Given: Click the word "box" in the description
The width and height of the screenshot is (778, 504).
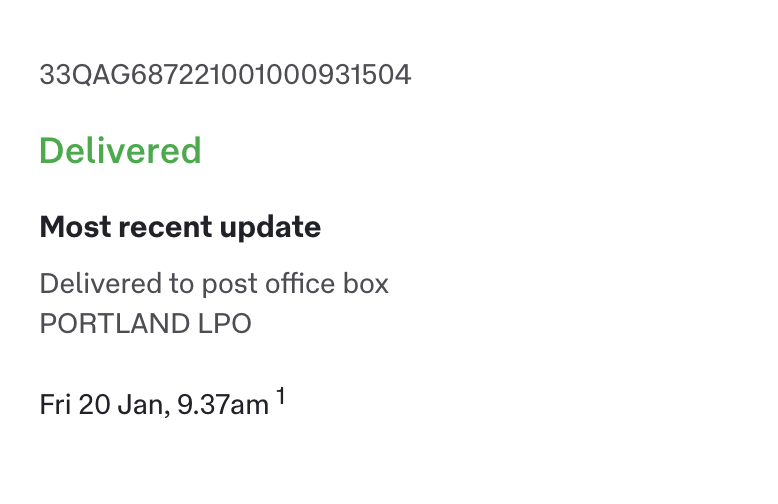Looking at the screenshot, I should tap(367, 284).
